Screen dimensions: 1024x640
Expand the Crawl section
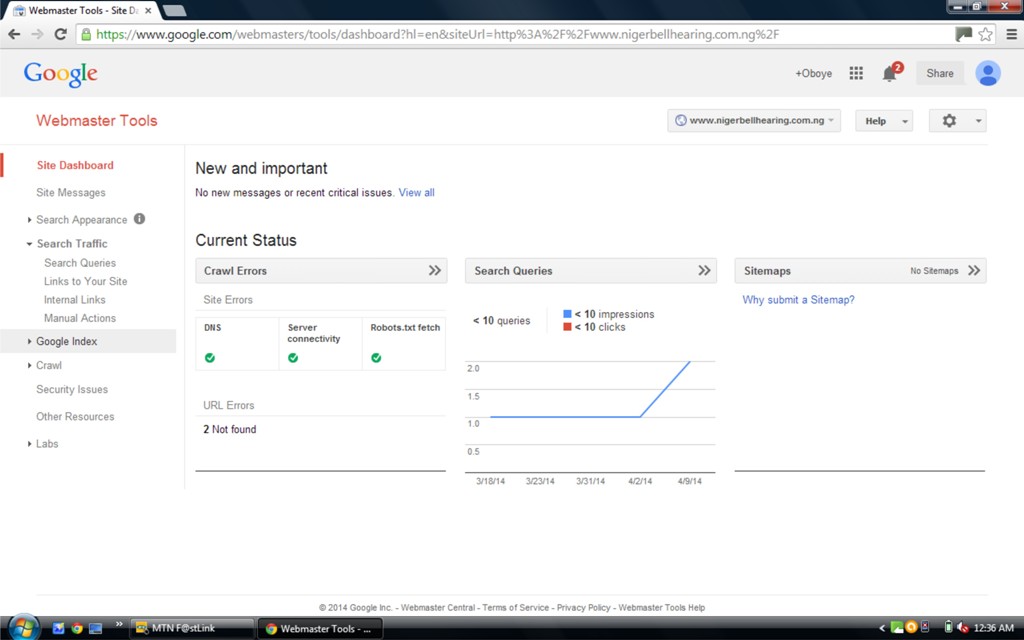pyautogui.click(x=29, y=365)
